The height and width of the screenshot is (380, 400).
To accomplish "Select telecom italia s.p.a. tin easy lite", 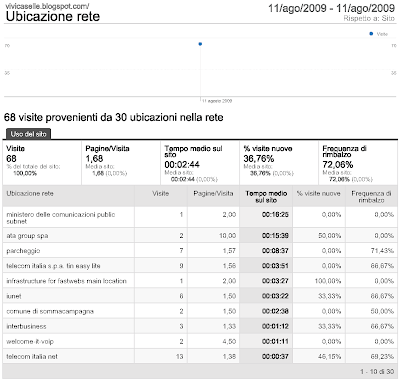I will (53, 266).
